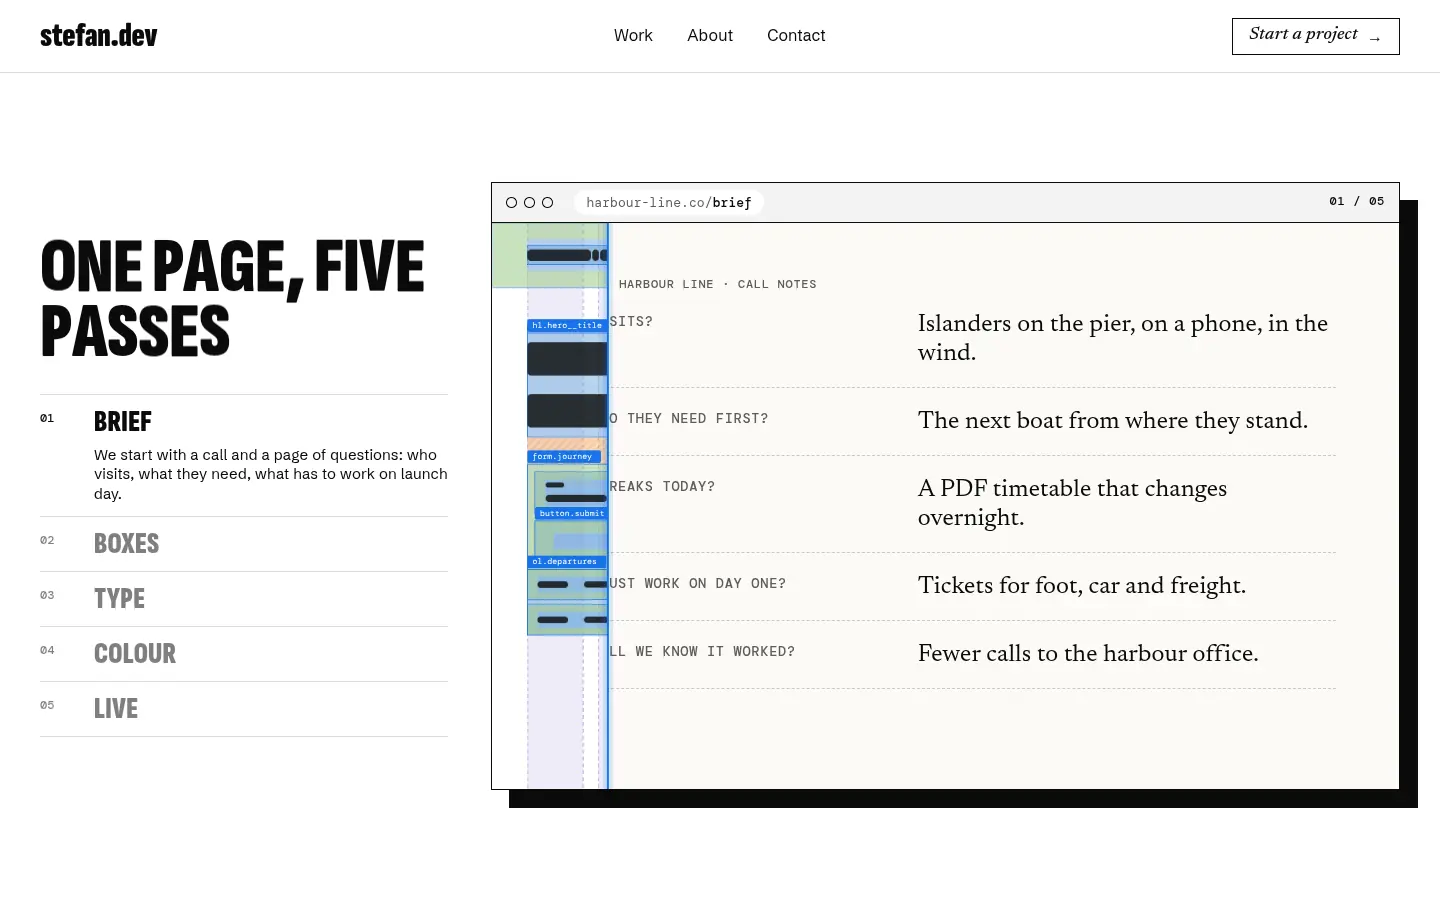Click 'Tickets for foot, car and freight.'
Screen dimensions: 1440x900
(x=1082, y=585)
